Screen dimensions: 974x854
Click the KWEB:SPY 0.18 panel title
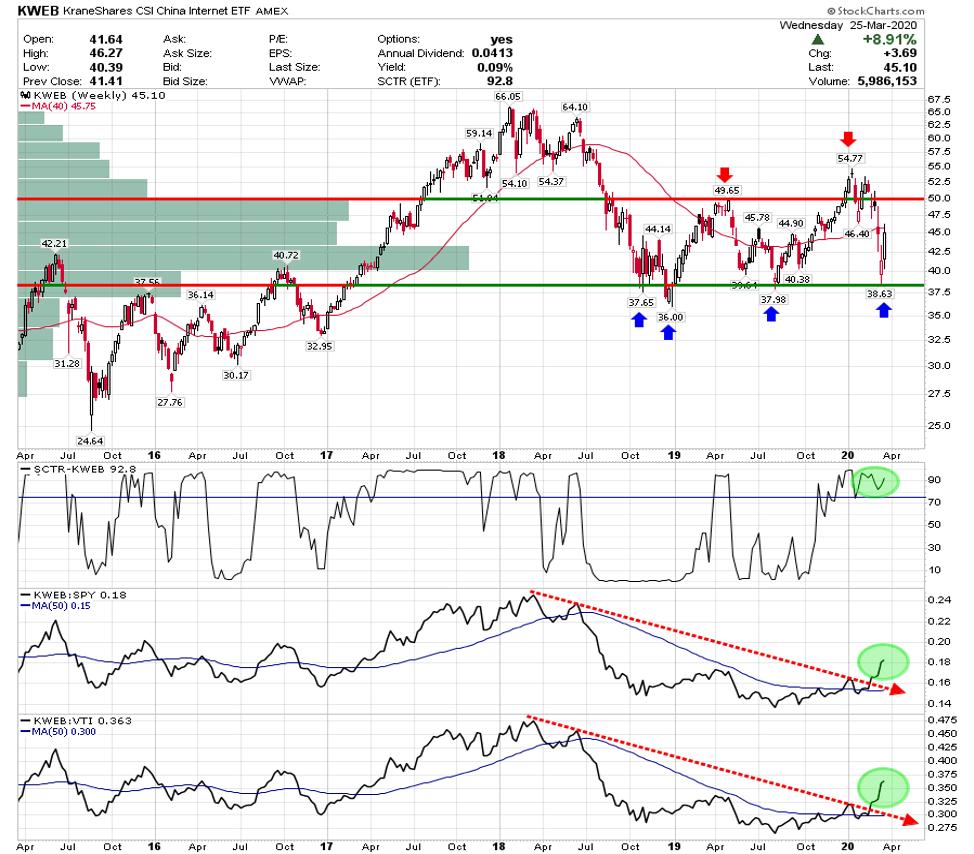coord(66,595)
